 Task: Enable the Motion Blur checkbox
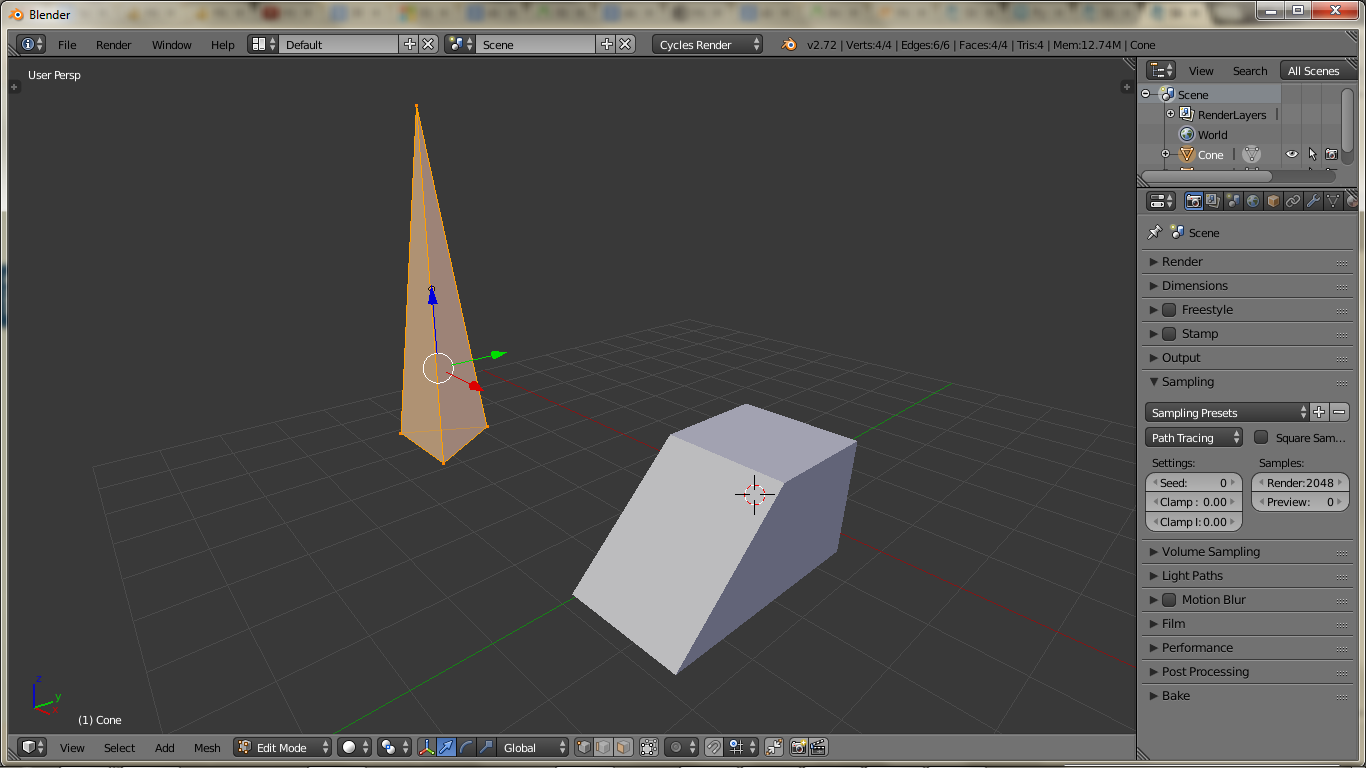[1168, 600]
